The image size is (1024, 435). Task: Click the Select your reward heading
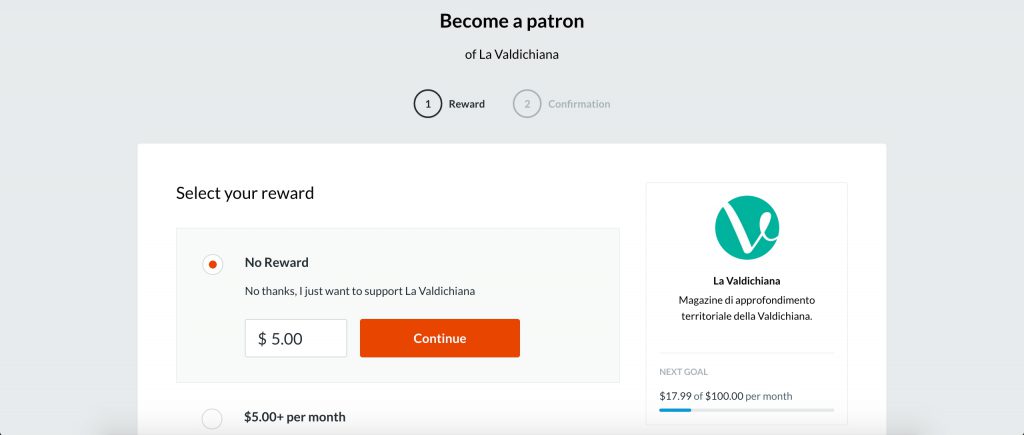[245, 193]
